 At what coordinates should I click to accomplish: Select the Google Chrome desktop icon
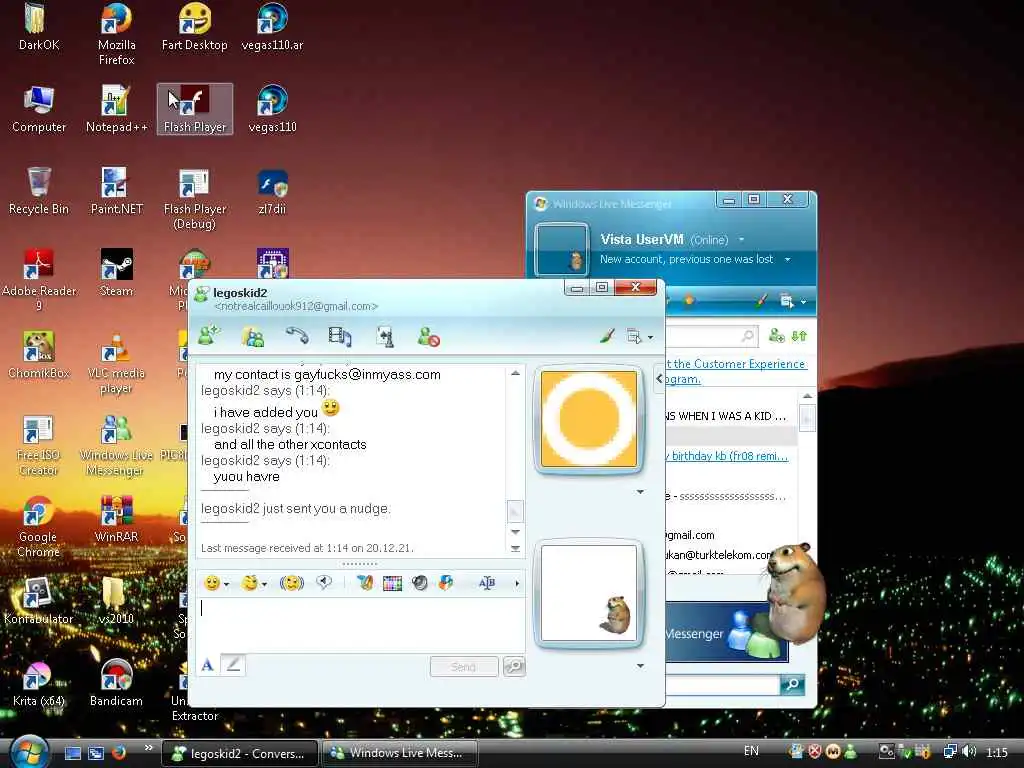point(38,526)
